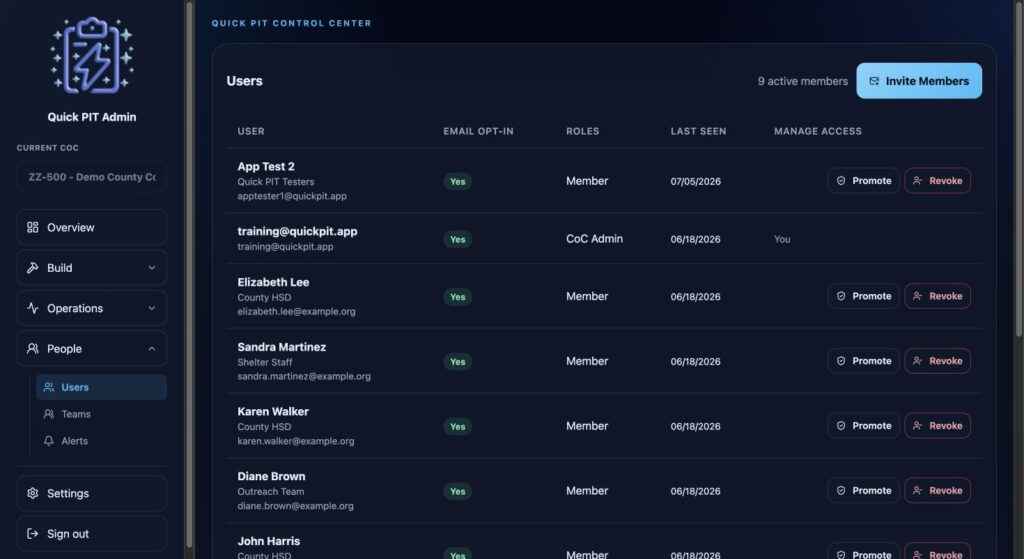Go to the Alerts page
1024x559 pixels.
point(101,441)
